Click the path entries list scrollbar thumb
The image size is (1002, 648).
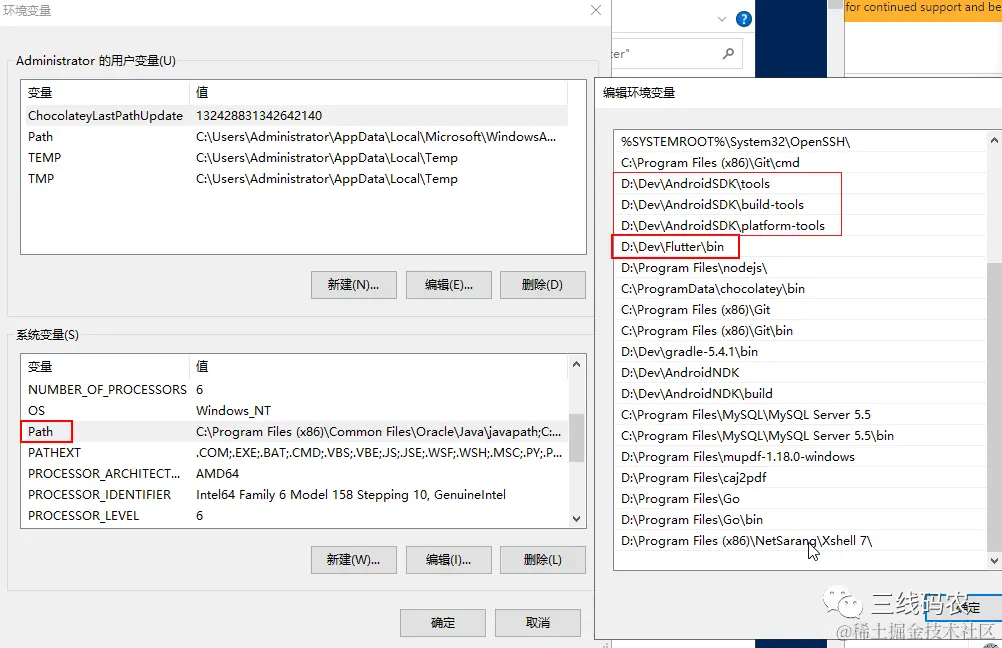click(994, 406)
